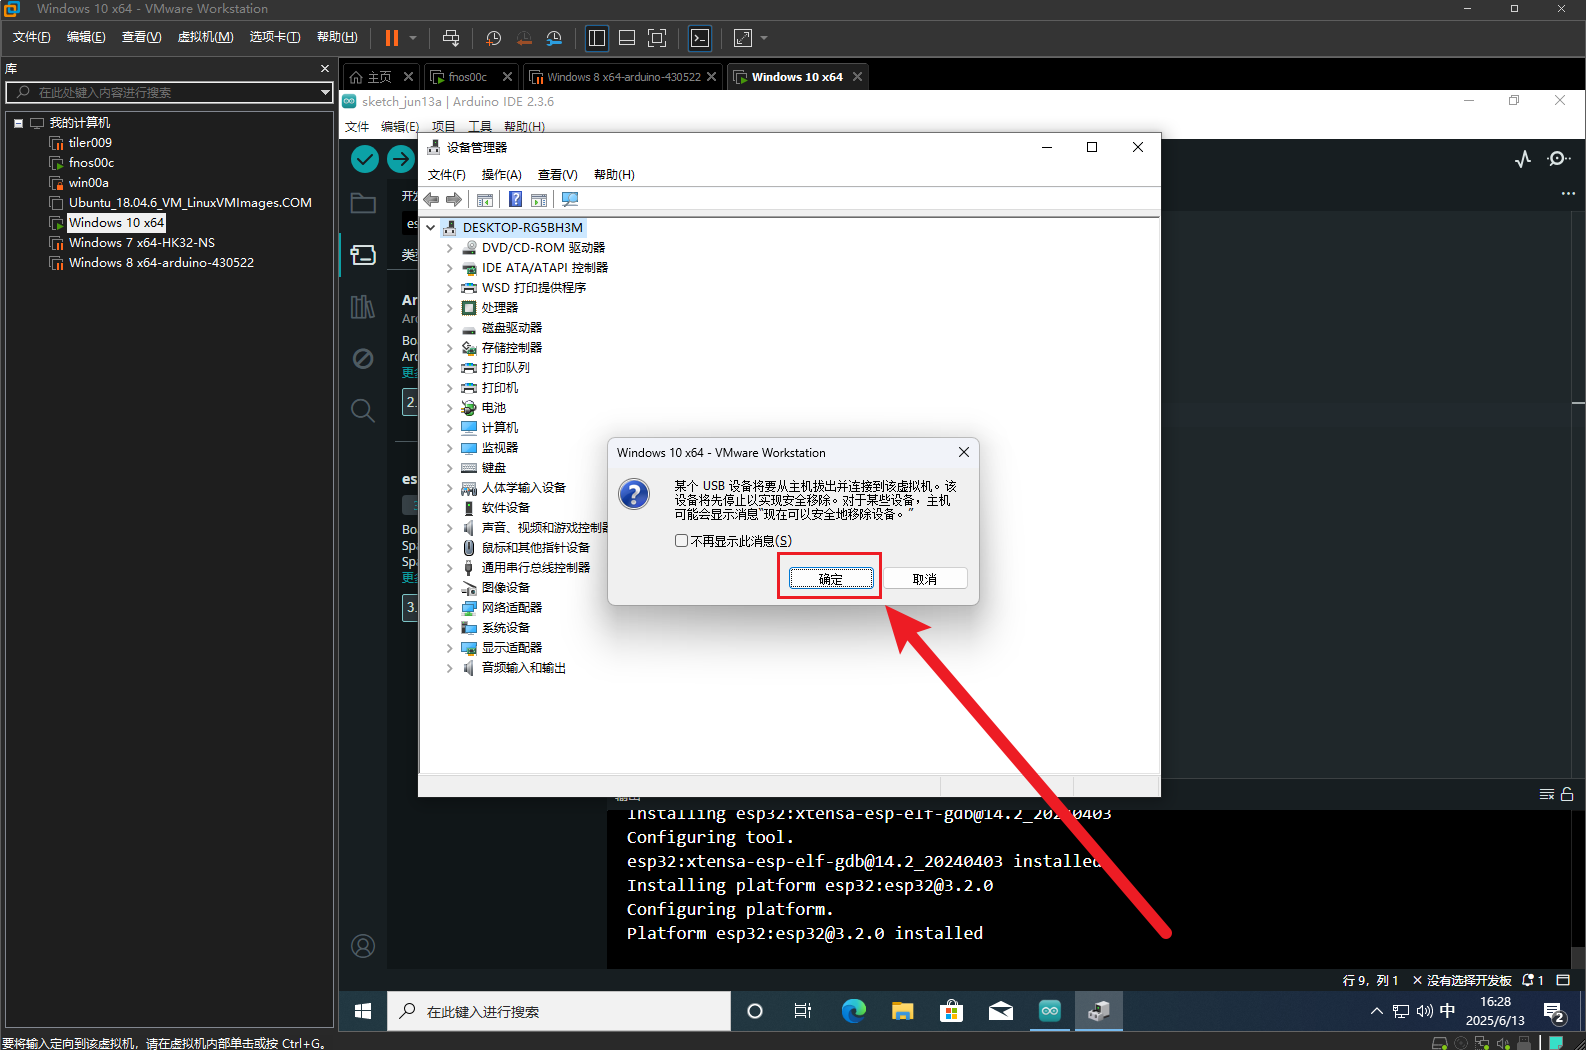Open the Arduino account profile icon

click(363, 946)
